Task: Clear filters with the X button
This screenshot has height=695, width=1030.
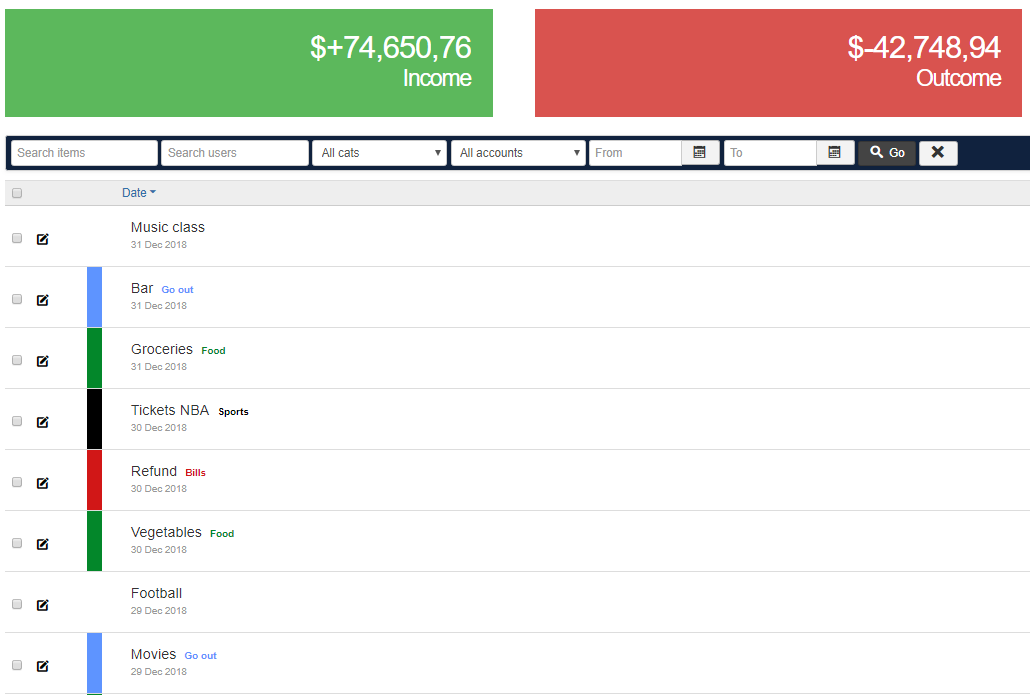Action: click(x=938, y=153)
